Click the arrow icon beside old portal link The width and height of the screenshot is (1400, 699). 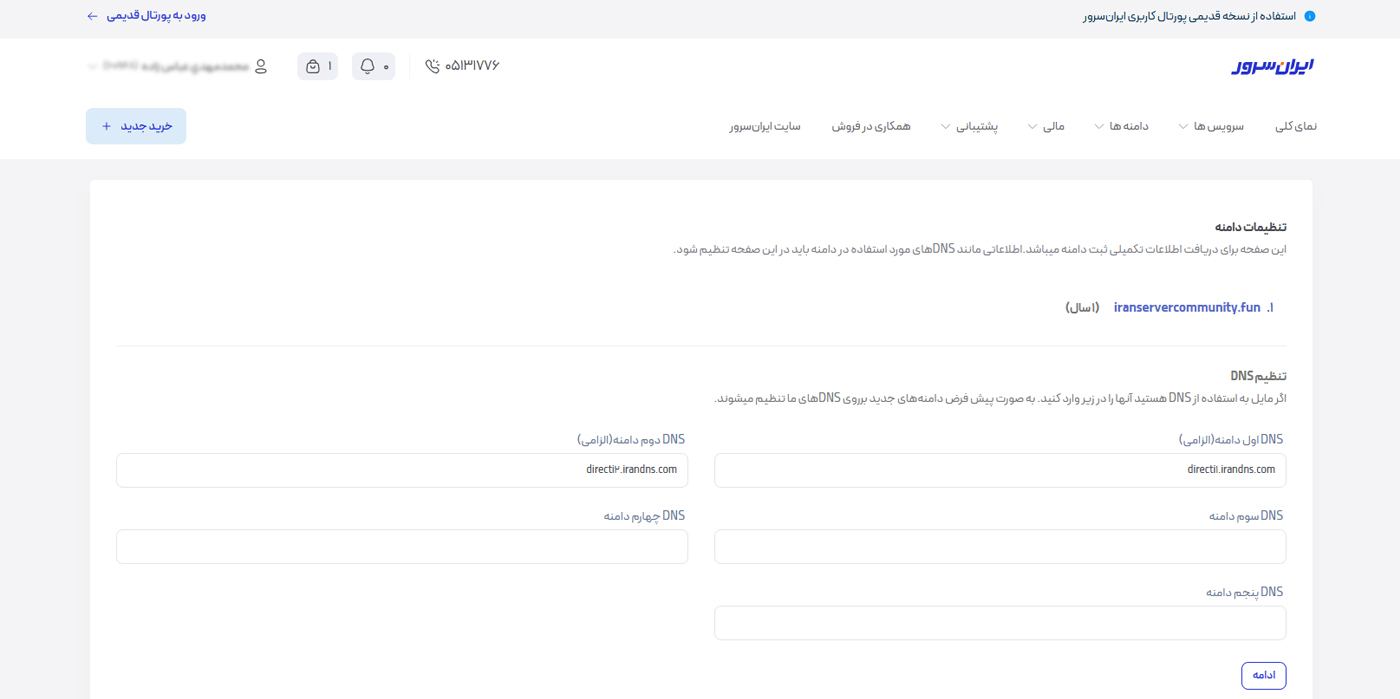coord(92,16)
